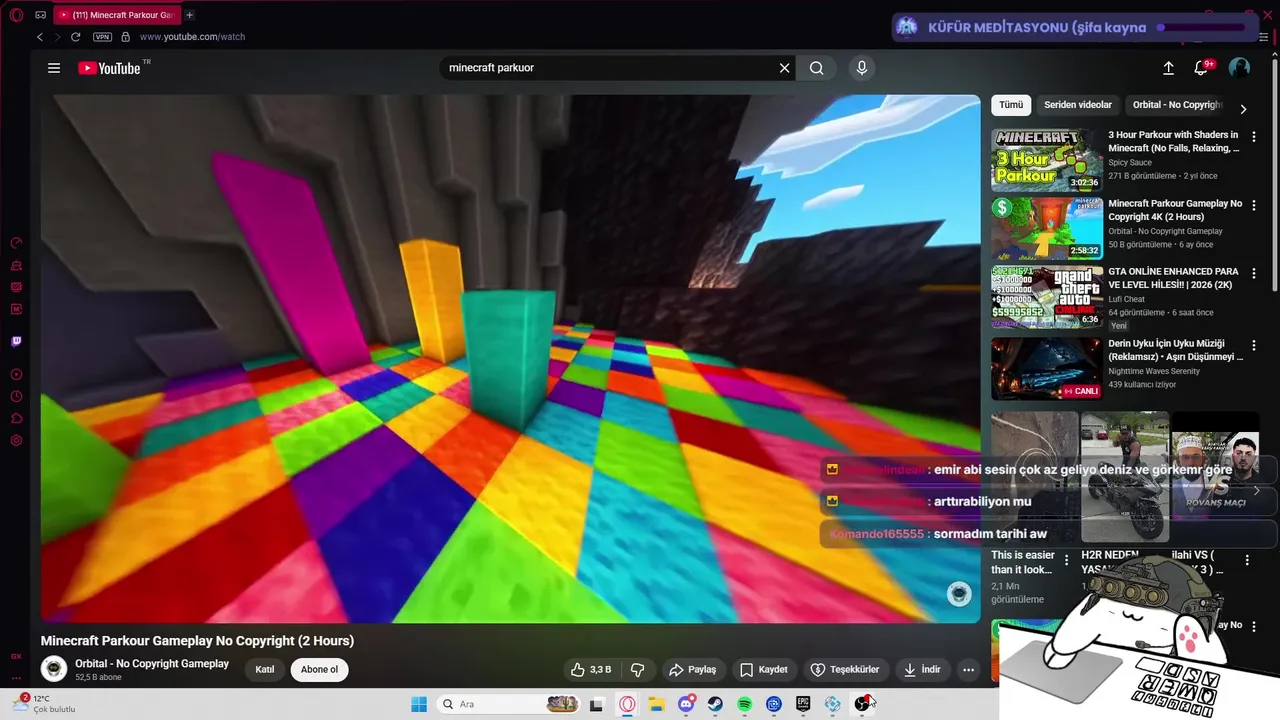Click the Spicy Sauce channel name
This screenshot has height=720, width=1280.
pos(1130,162)
